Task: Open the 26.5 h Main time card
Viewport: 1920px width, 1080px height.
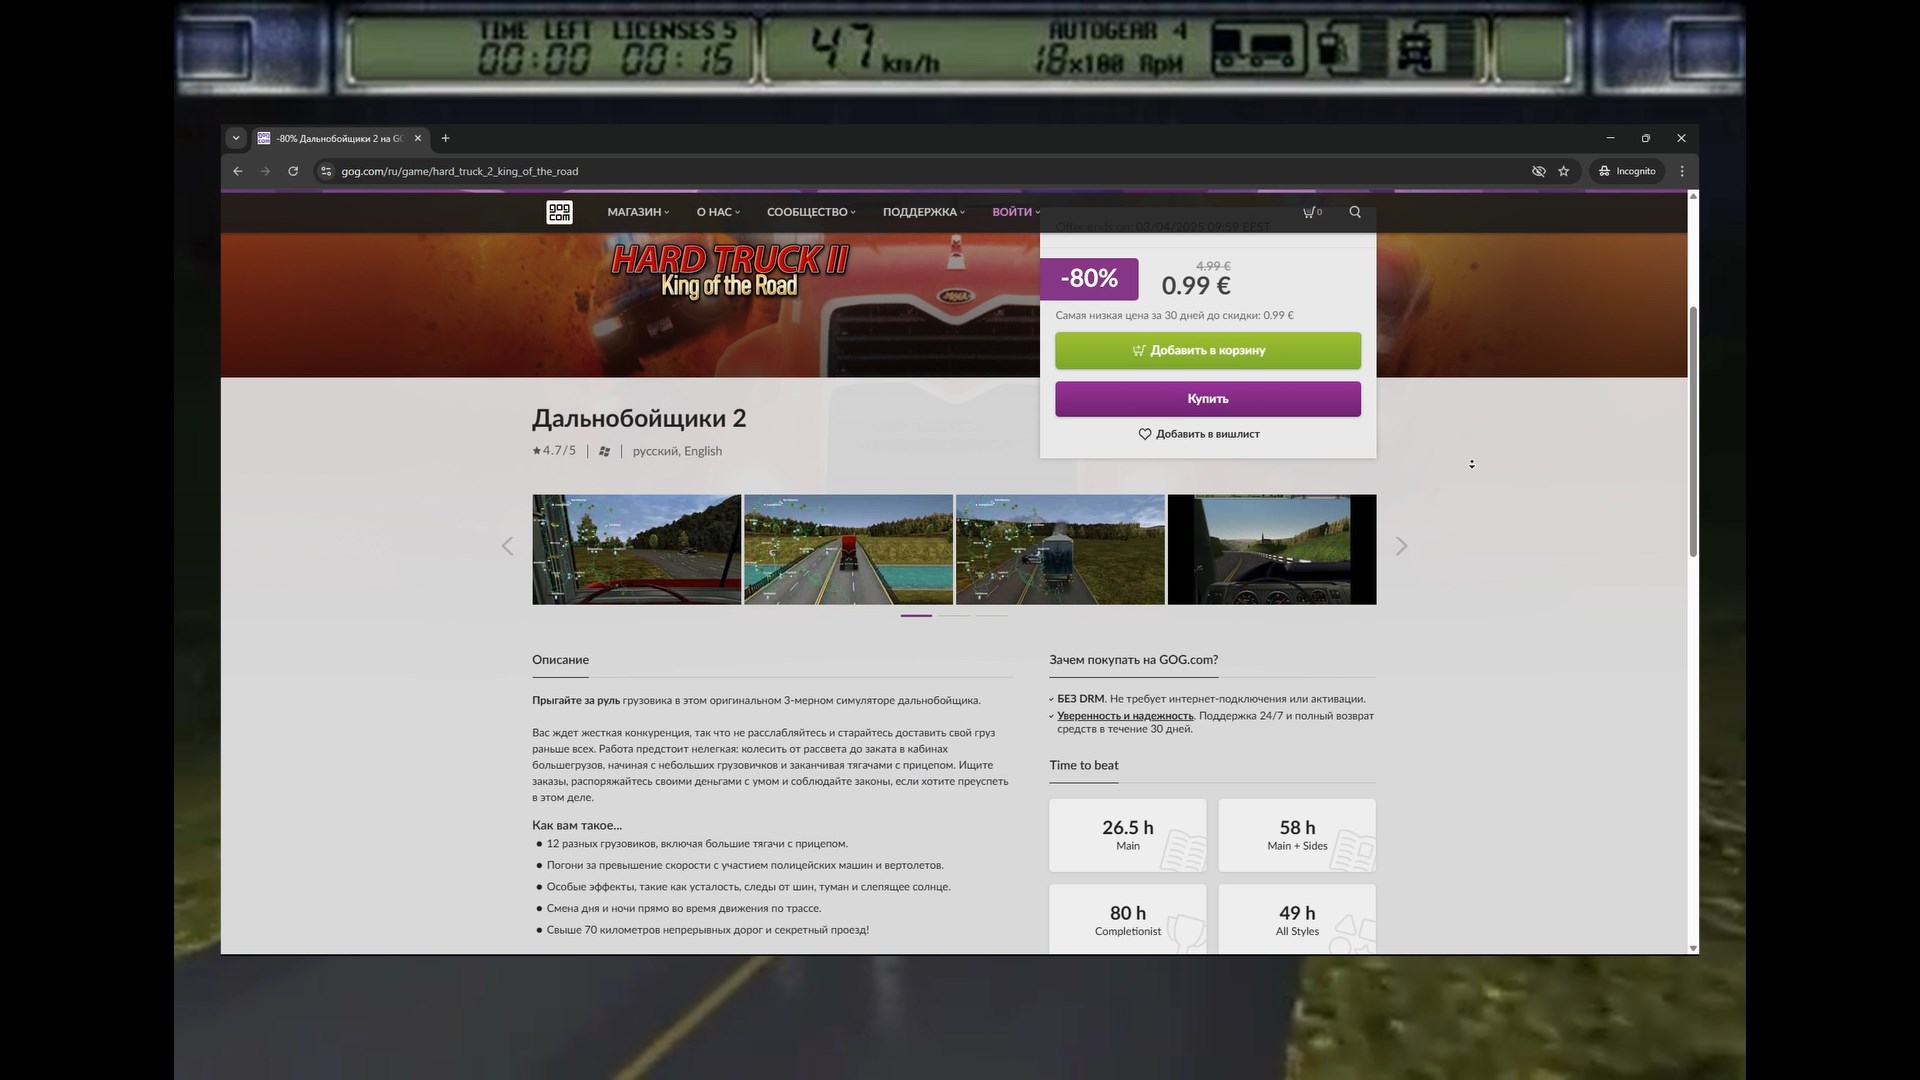Action: [x=1128, y=835]
